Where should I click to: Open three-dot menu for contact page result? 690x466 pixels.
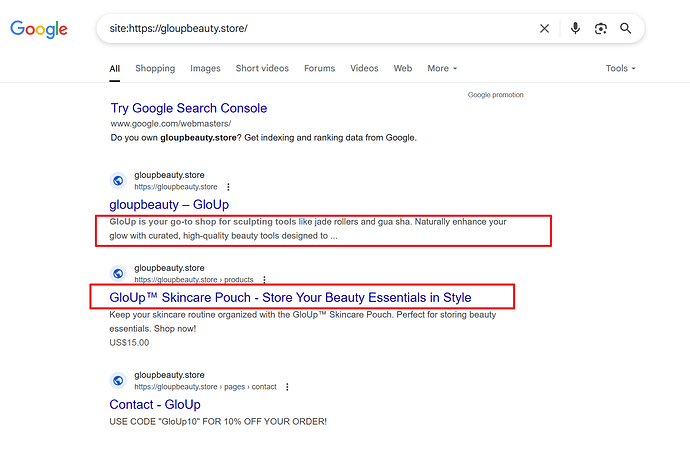tap(287, 387)
